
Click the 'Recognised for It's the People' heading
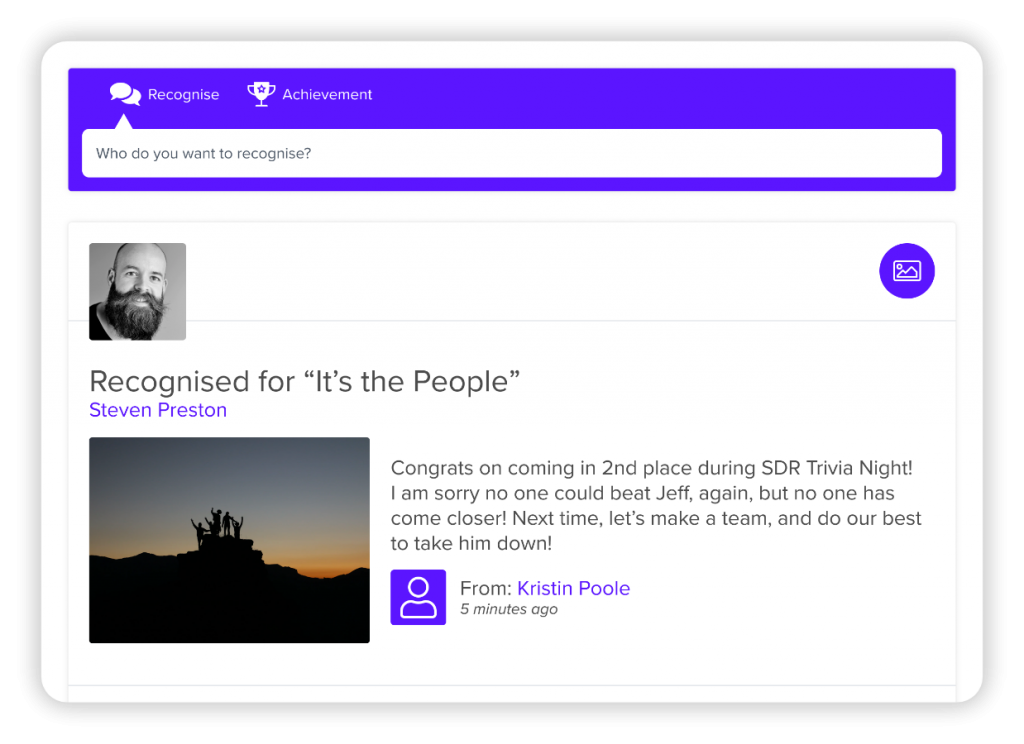[x=304, y=381]
